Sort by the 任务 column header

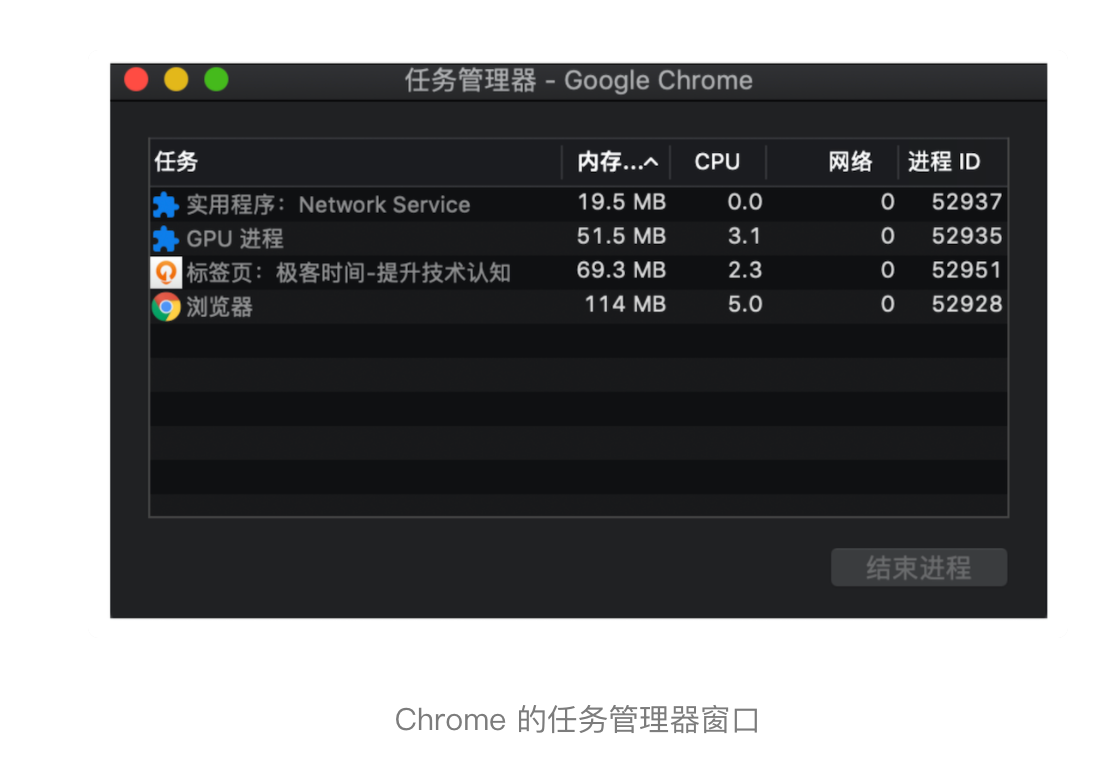(176, 161)
